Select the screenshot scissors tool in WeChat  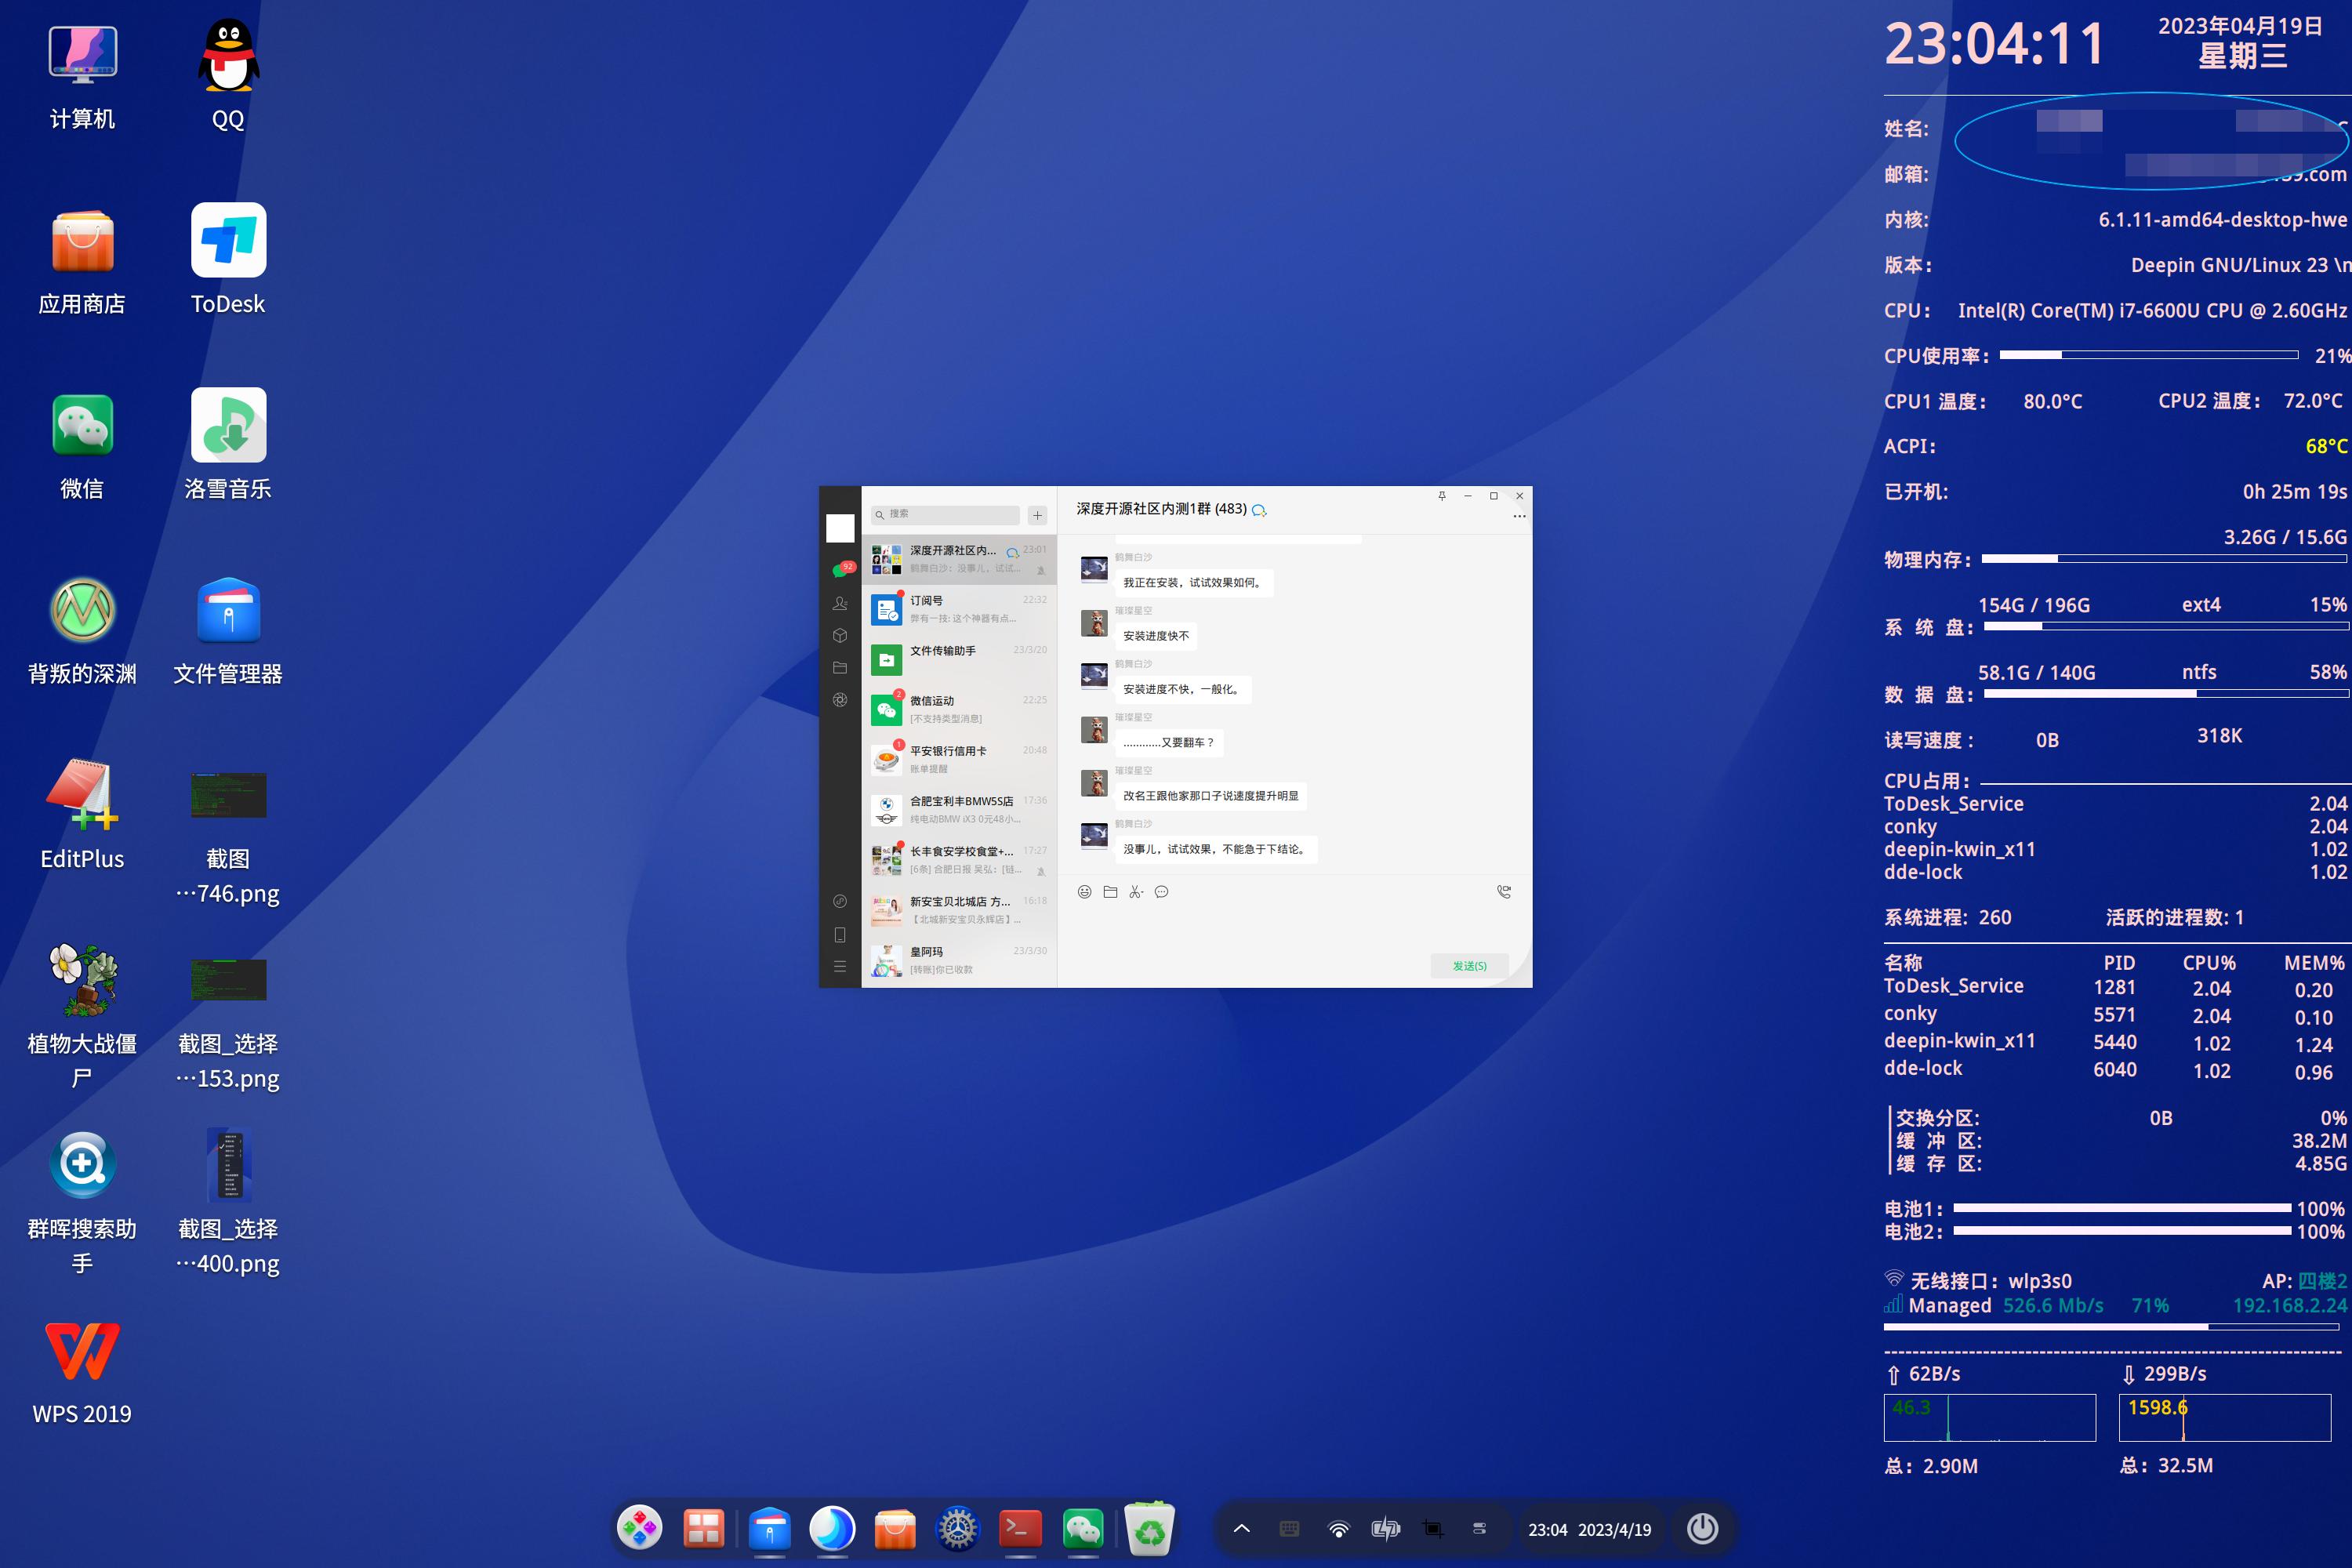(x=1136, y=893)
